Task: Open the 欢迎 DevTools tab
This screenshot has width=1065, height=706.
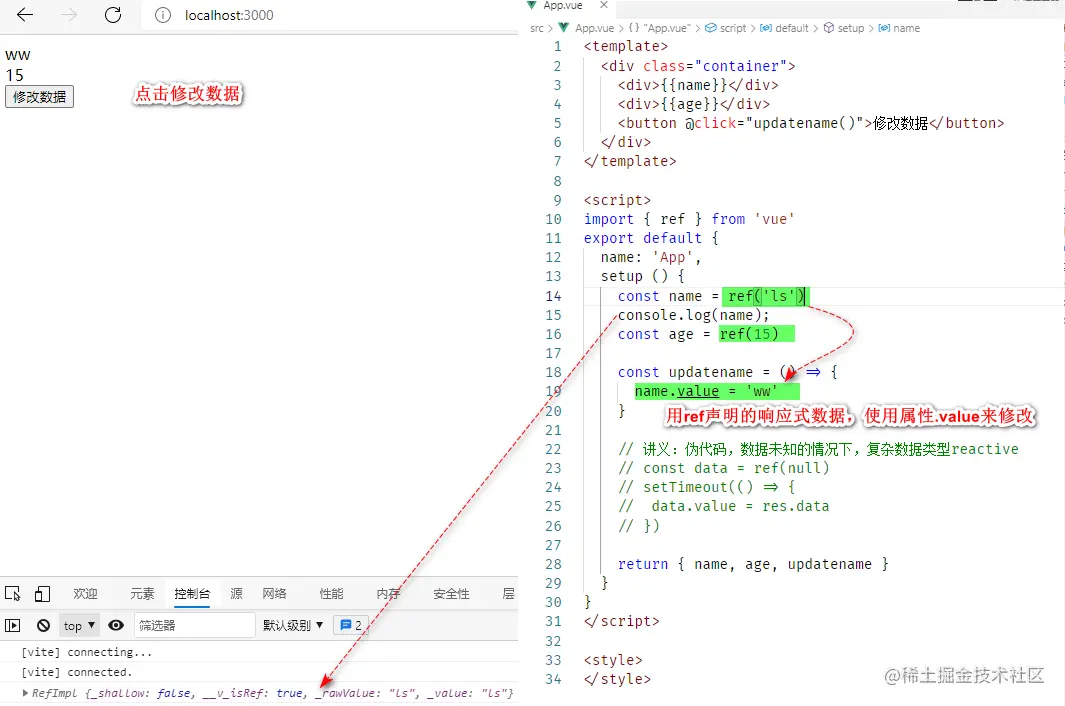Action: click(86, 594)
